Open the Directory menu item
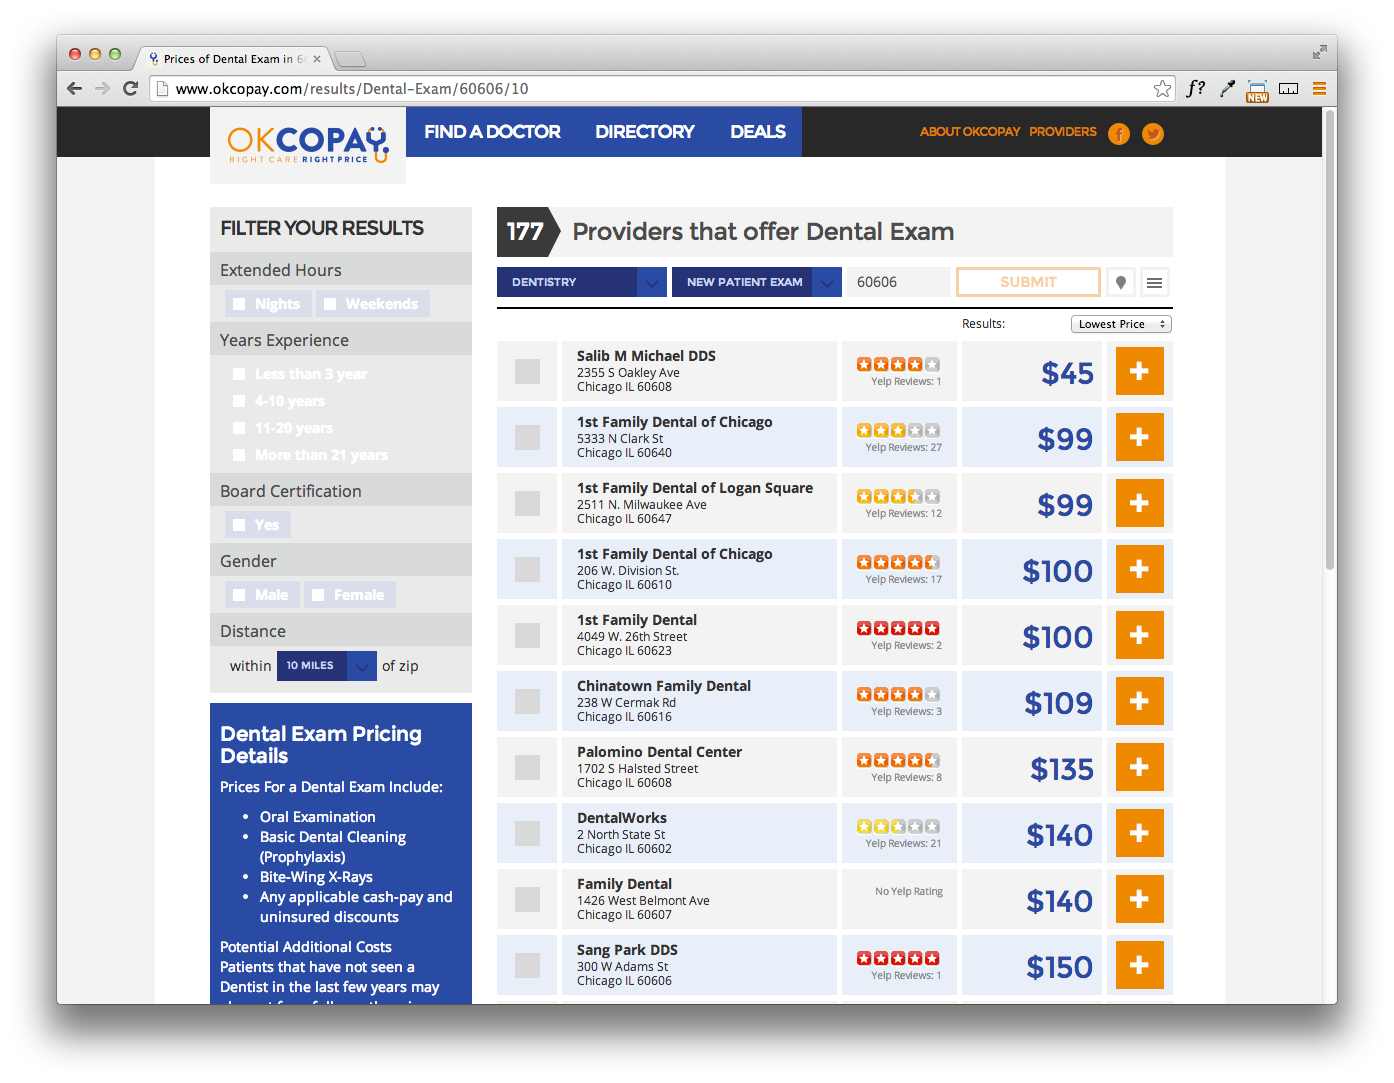 click(x=644, y=132)
